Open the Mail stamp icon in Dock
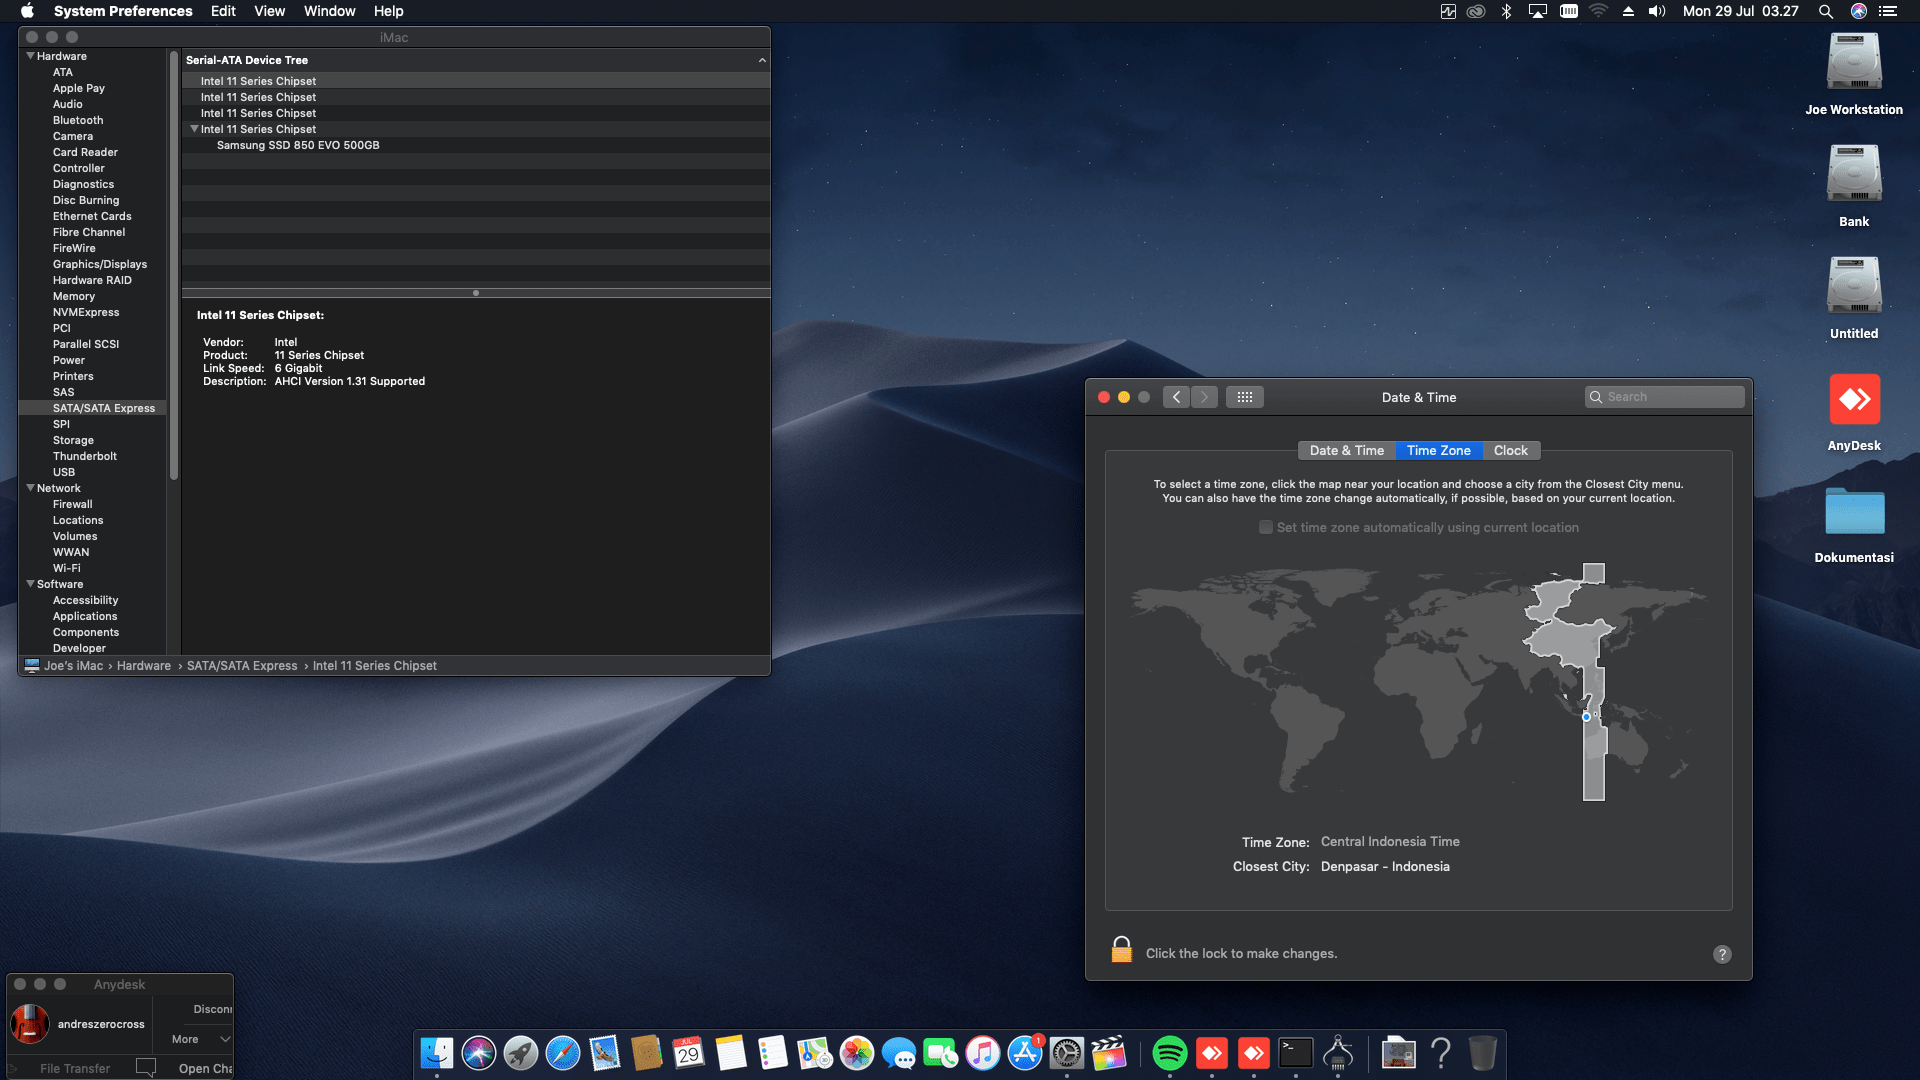 pyautogui.click(x=605, y=1053)
